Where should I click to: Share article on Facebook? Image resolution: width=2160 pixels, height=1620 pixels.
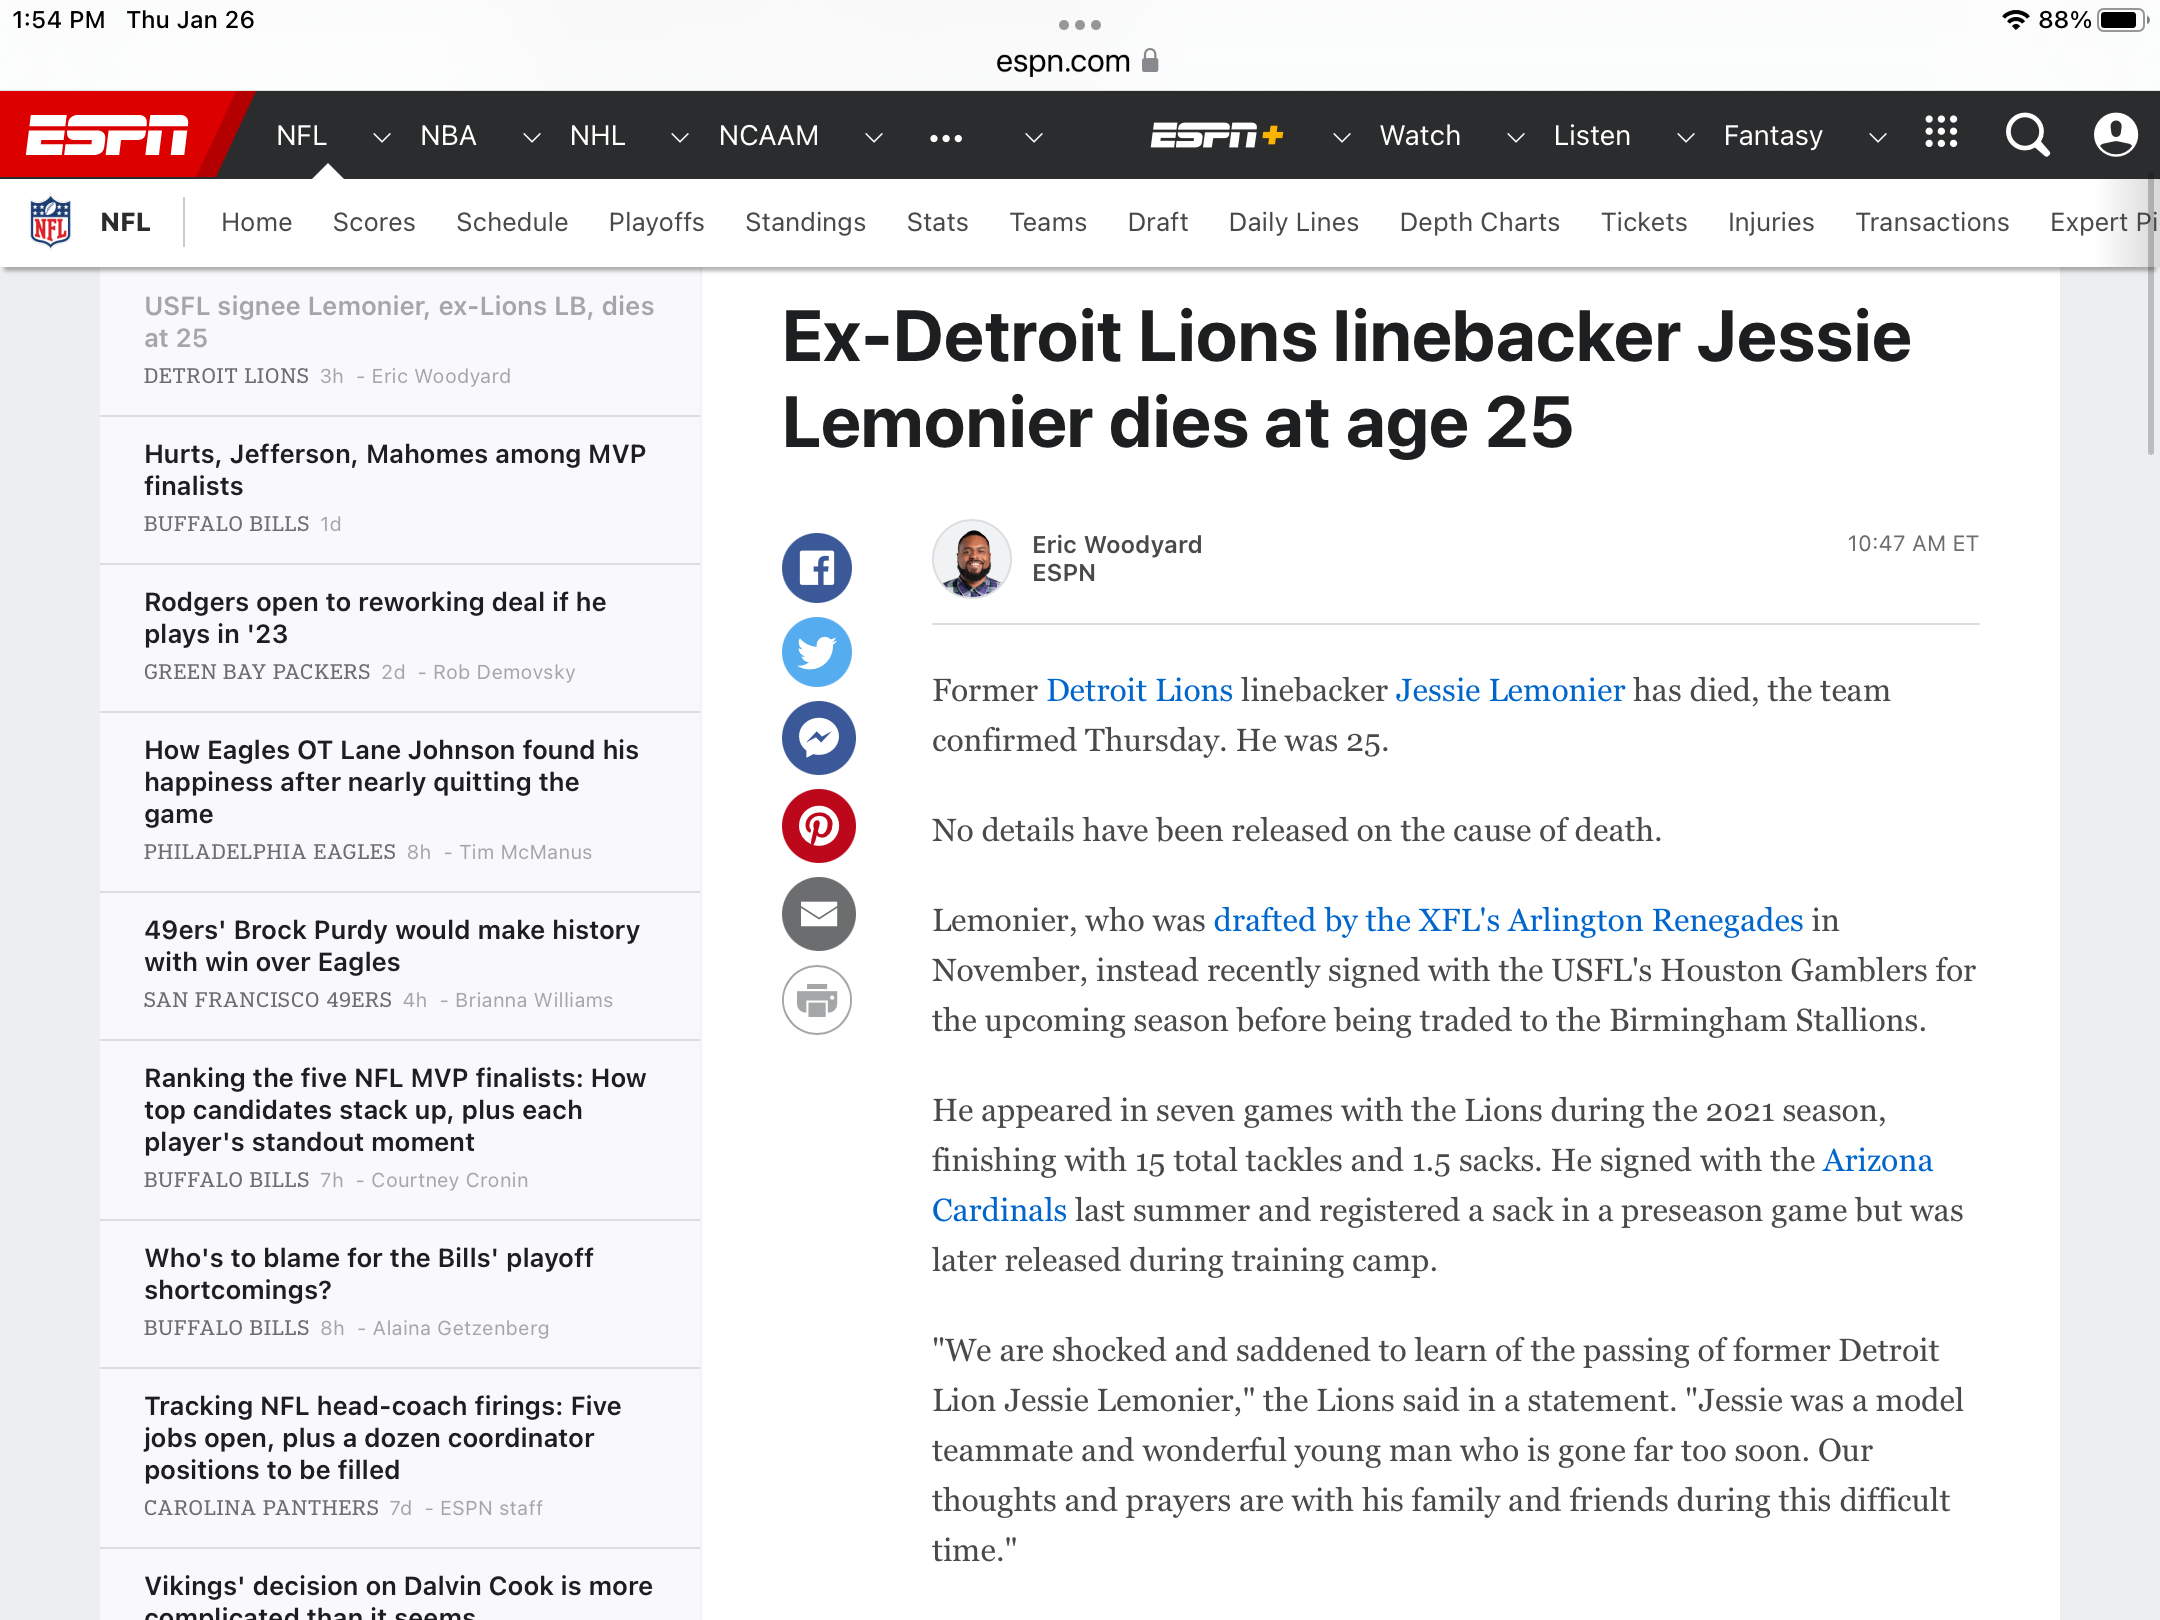[x=817, y=568]
